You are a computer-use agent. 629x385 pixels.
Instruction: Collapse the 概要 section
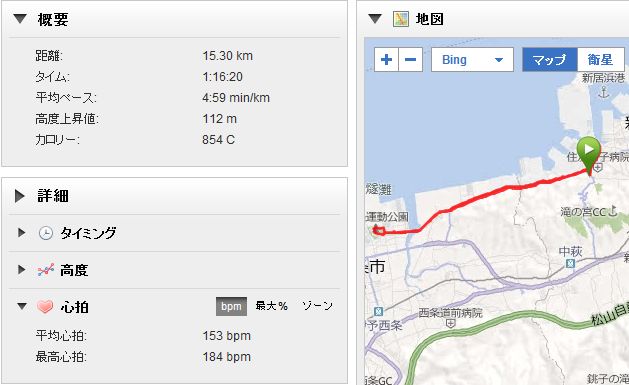click(x=20, y=18)
